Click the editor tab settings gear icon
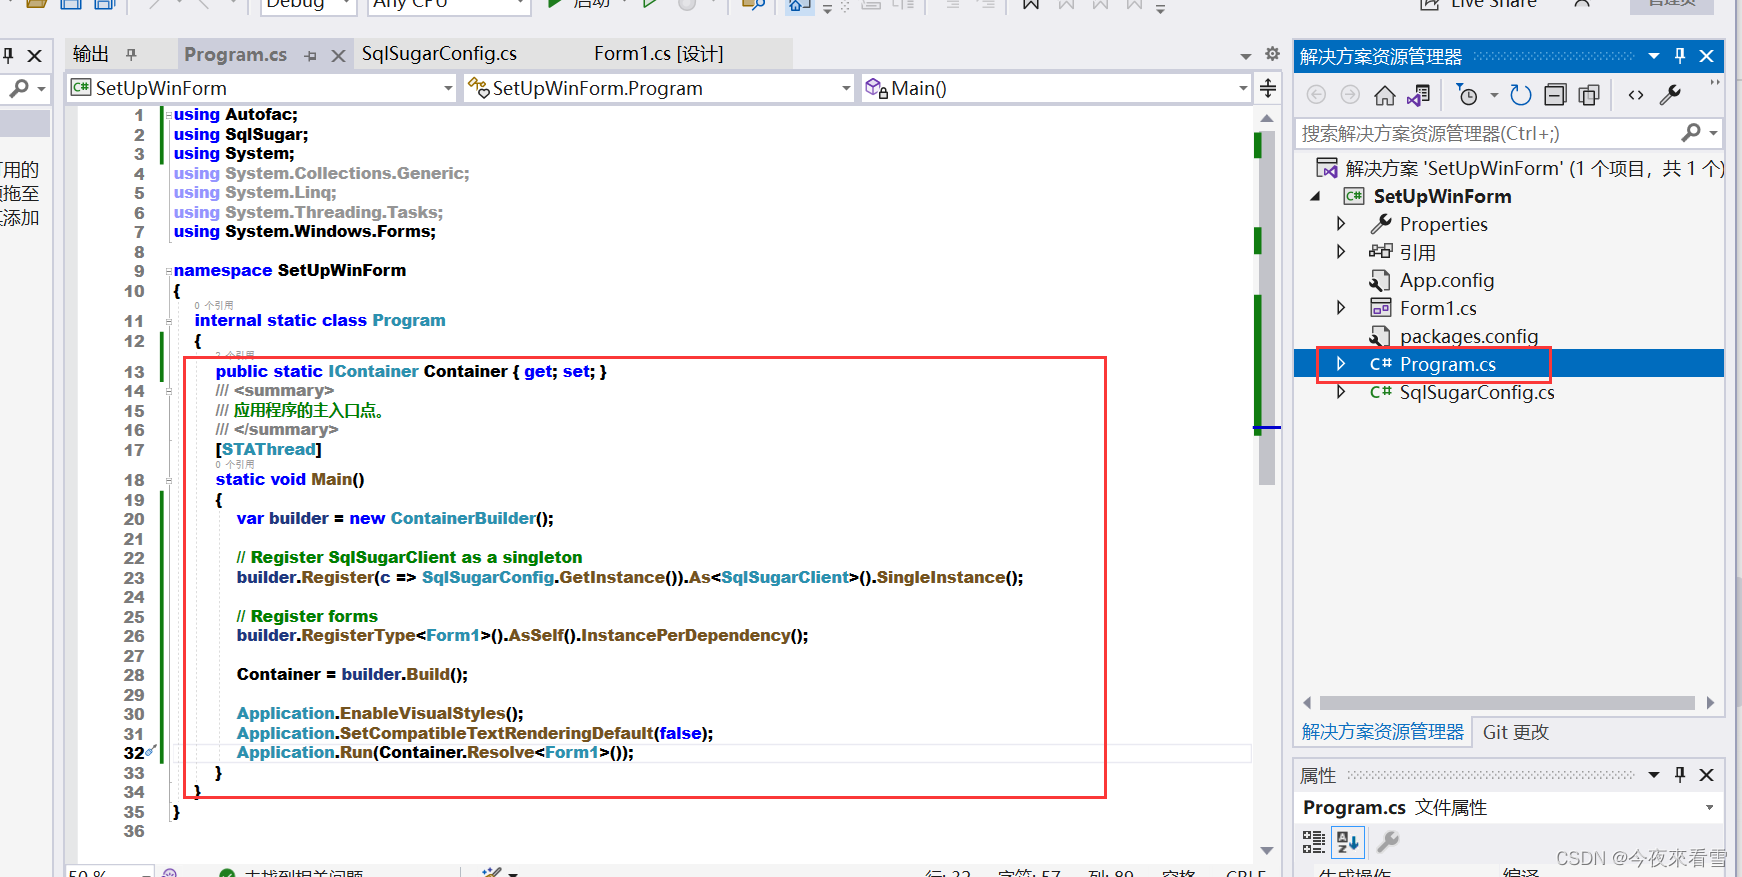This screenshot has width=1742, height=877. (1272, 54)
